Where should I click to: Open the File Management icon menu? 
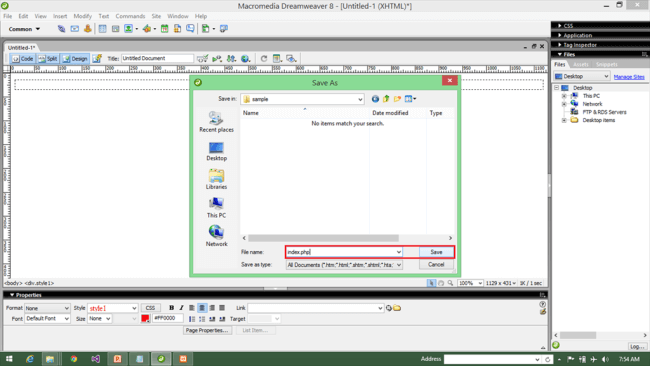pyautogui.click(x=231, y=58)
